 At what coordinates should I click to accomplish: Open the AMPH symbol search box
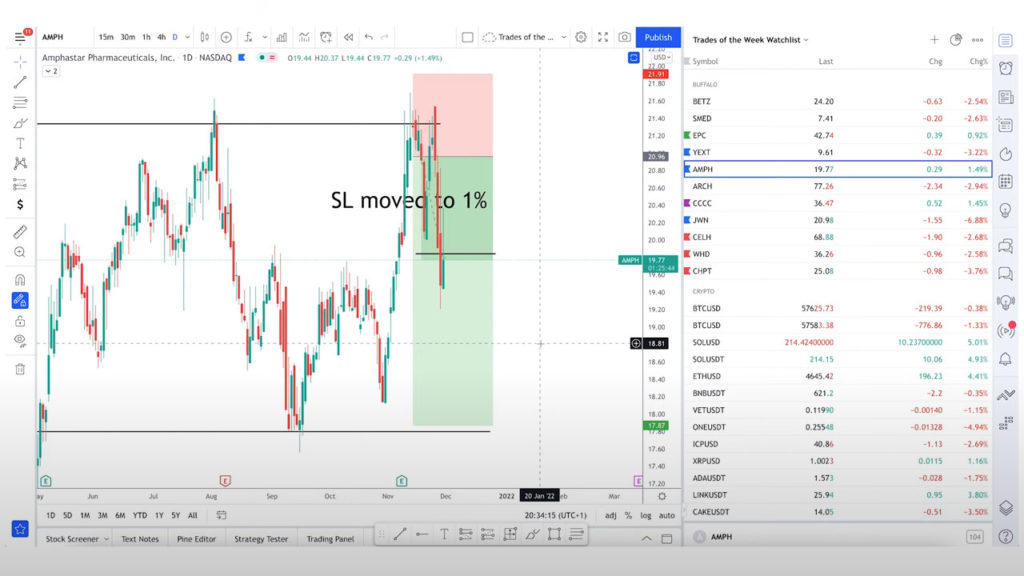pyautogui.click(x=53, y=37)
